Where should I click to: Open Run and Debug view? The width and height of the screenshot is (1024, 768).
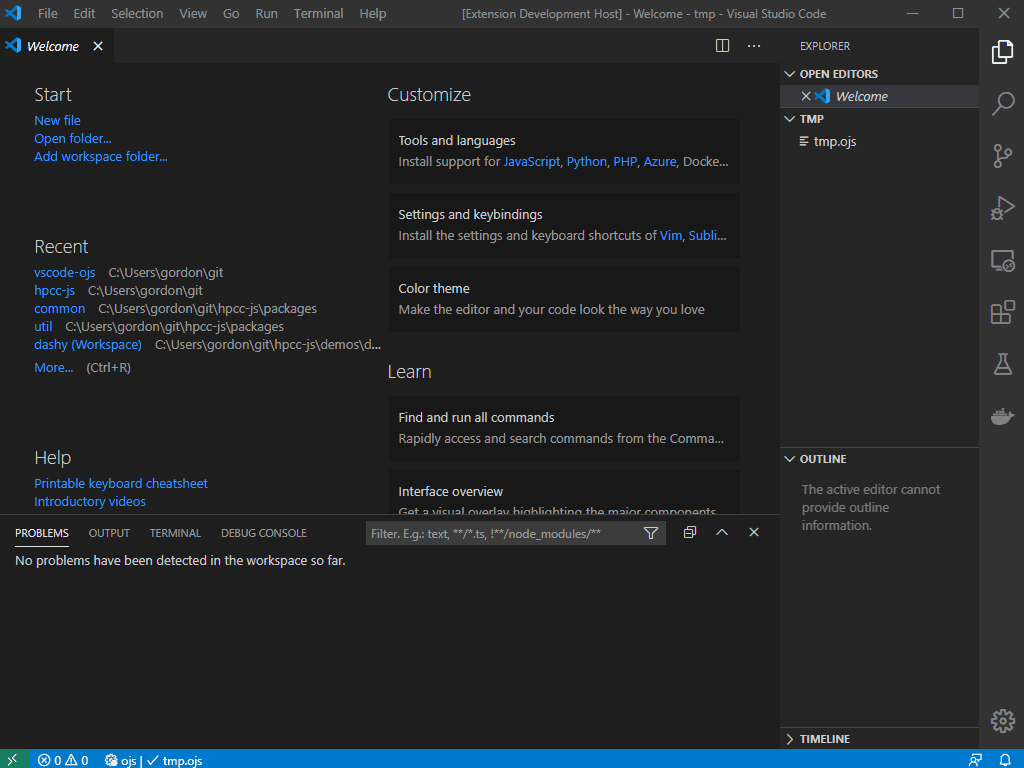(x=1002, y=208)
